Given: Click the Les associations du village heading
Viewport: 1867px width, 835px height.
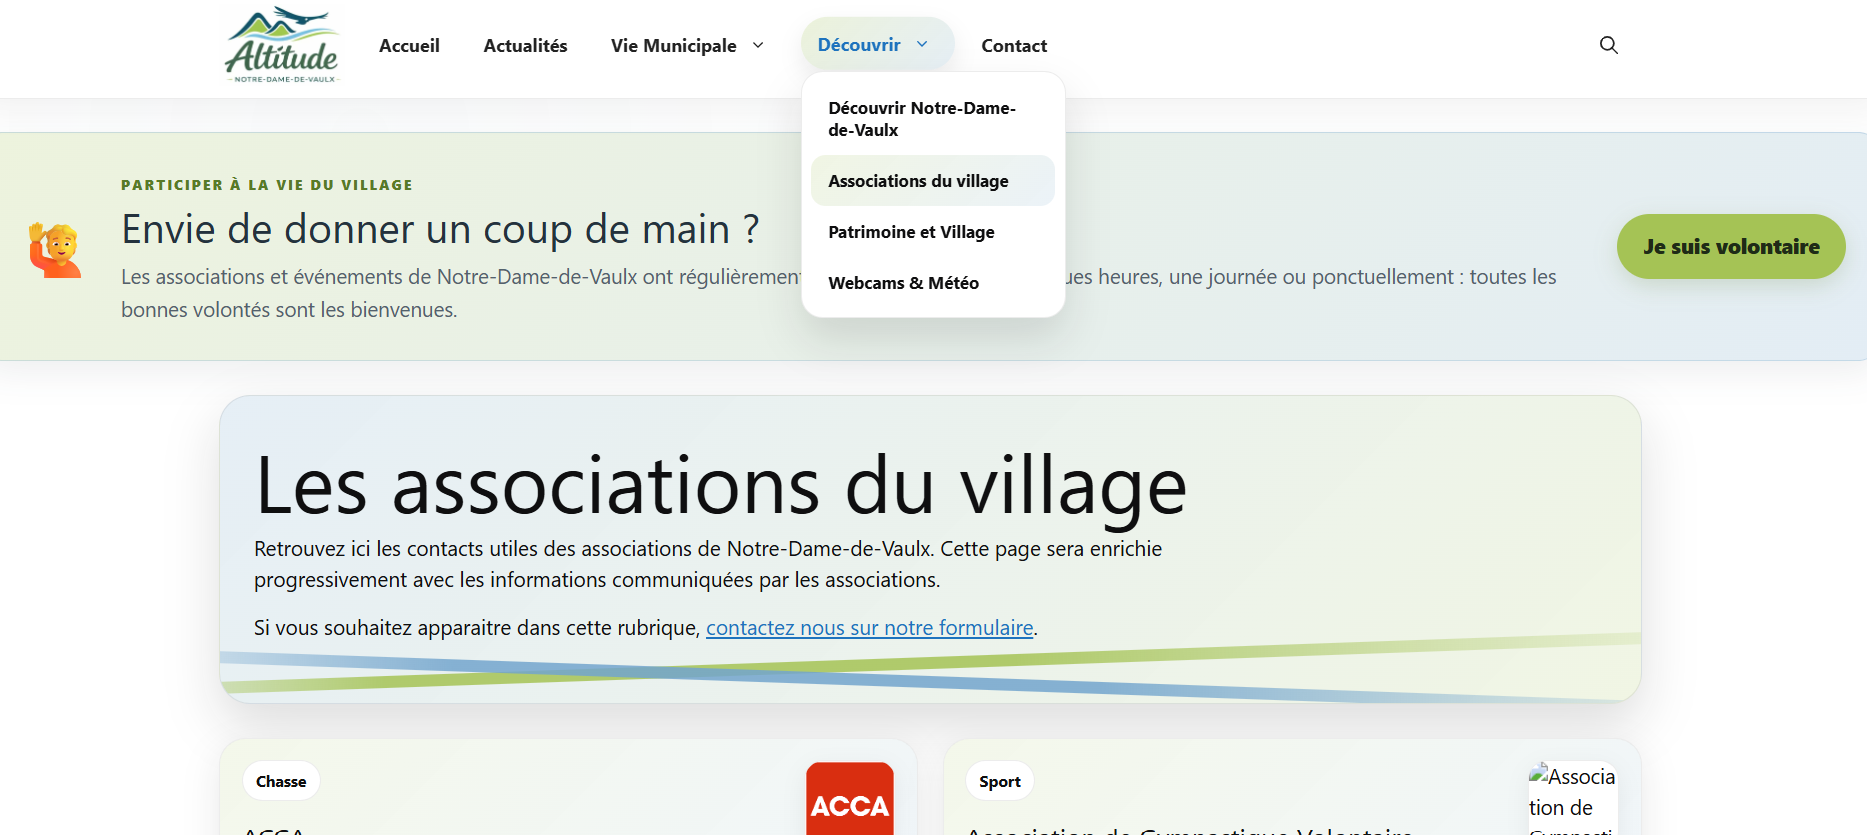Looking at the screenshot, I should (x=721, y=486).
